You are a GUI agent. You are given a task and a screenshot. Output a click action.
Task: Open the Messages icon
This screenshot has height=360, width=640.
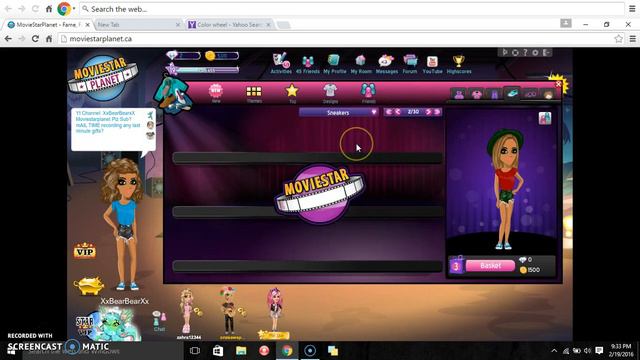pyautogui.click(x=386, y=64)
